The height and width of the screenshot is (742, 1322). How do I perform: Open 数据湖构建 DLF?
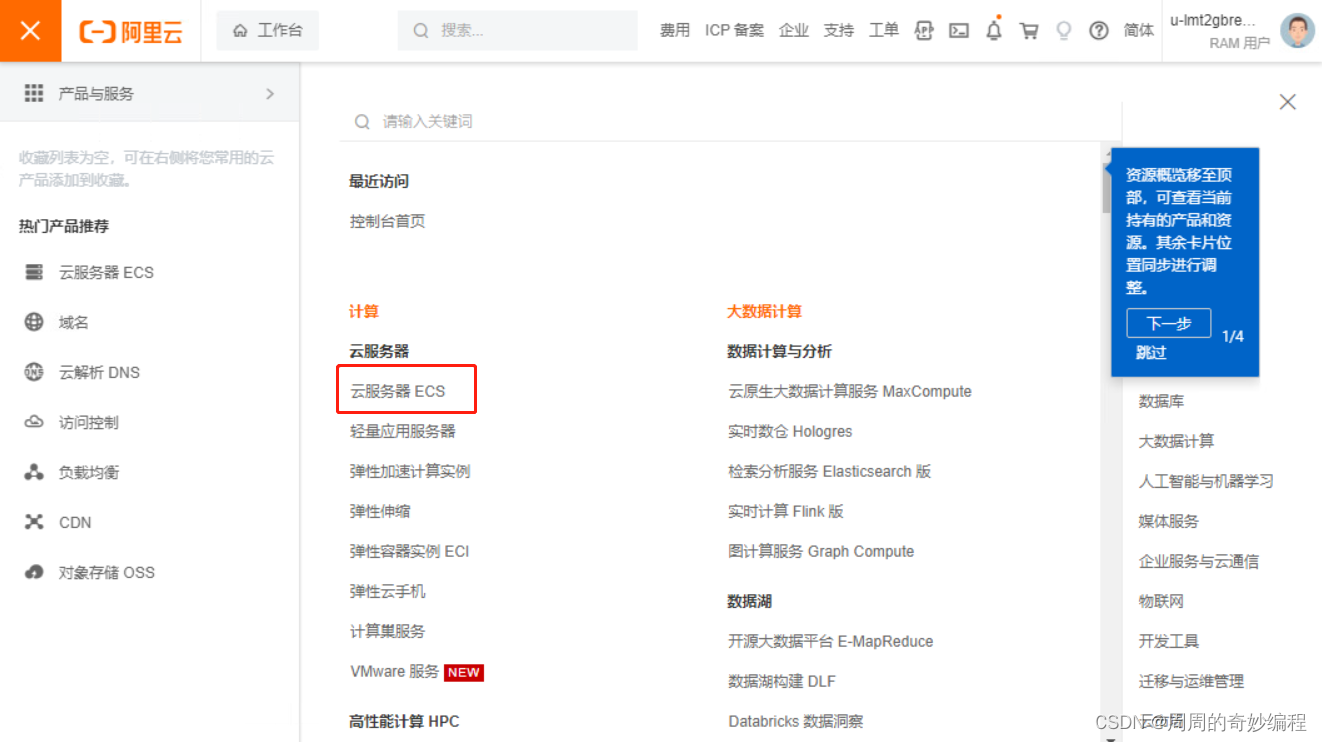pos(781,681)
